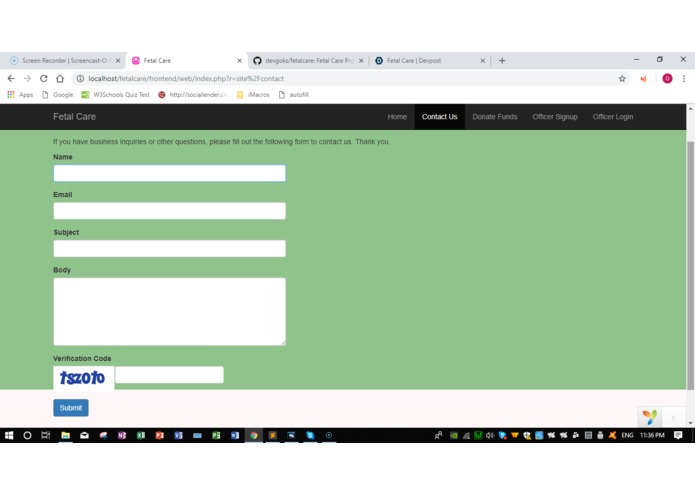Screen dimensions: 695x494
Task: Launch File Explorer from the taskbar
Action: 66,435
